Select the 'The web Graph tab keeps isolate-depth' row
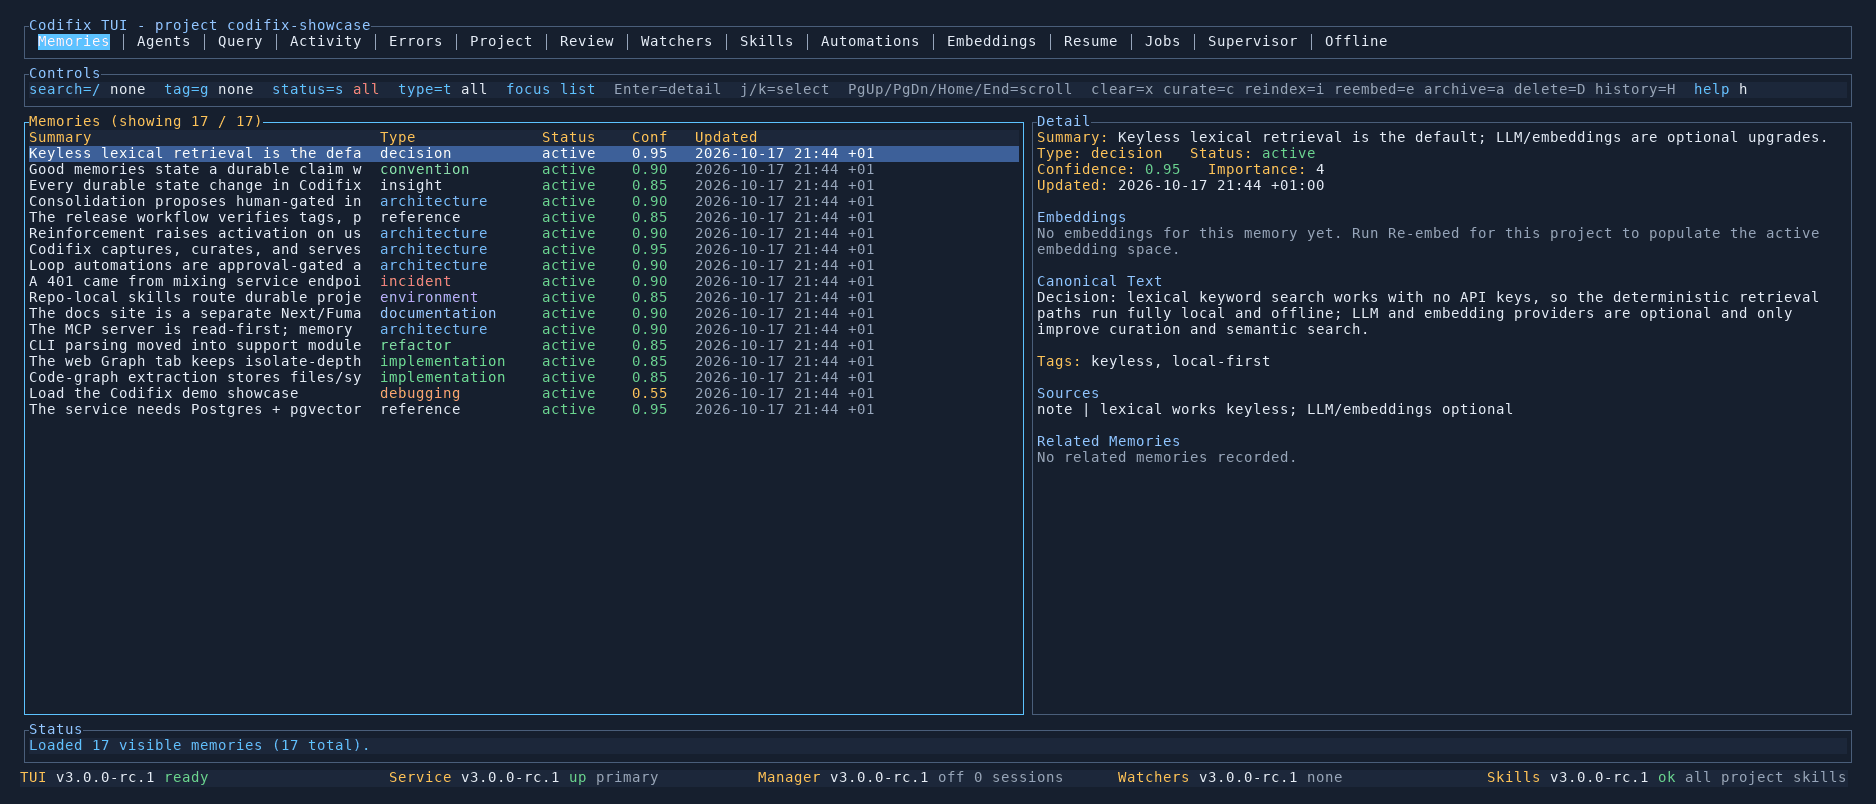The height and width of the screenshot is (804, 1876). coord(523,362)
